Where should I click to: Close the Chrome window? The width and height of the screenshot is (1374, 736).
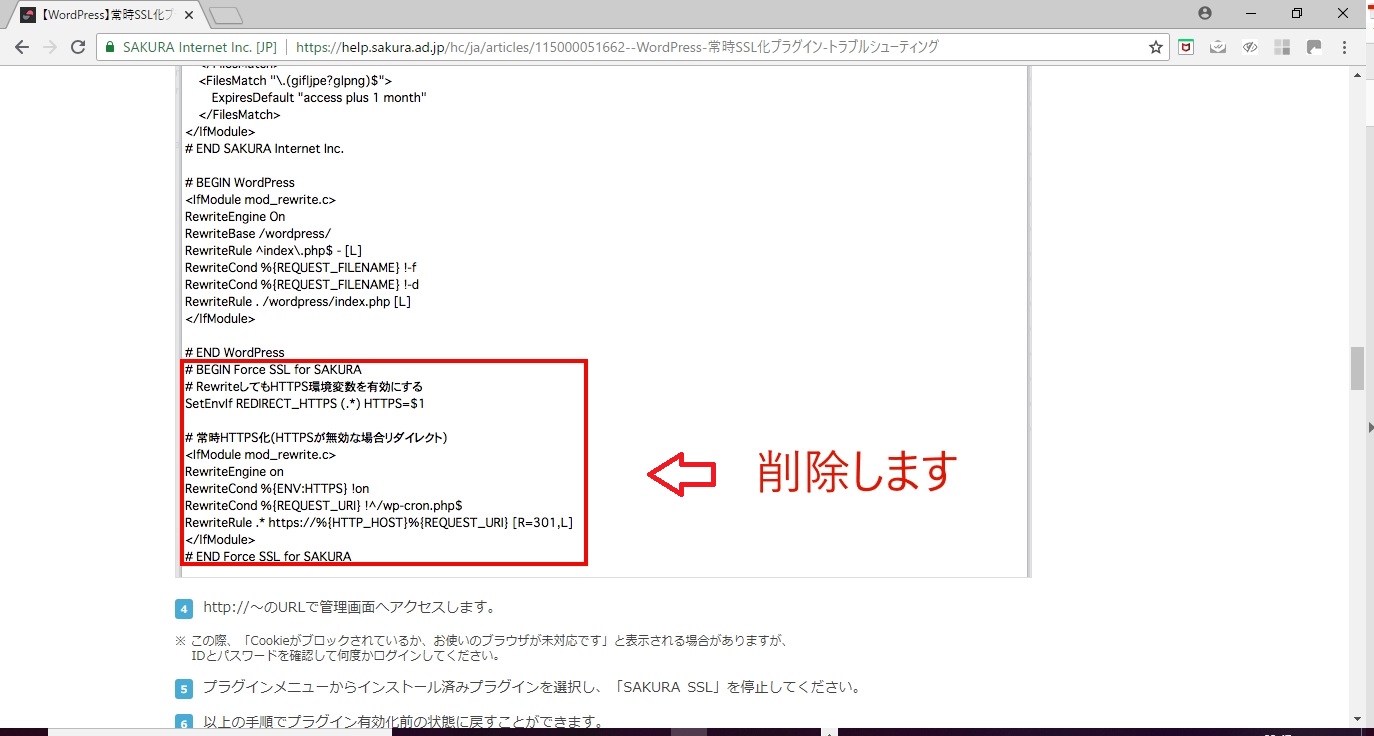[1343, 13]
